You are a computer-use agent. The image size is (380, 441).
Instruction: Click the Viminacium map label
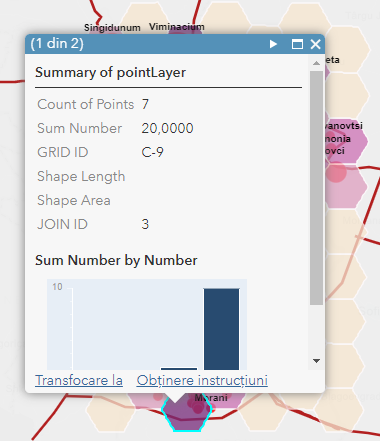[177, 27]
